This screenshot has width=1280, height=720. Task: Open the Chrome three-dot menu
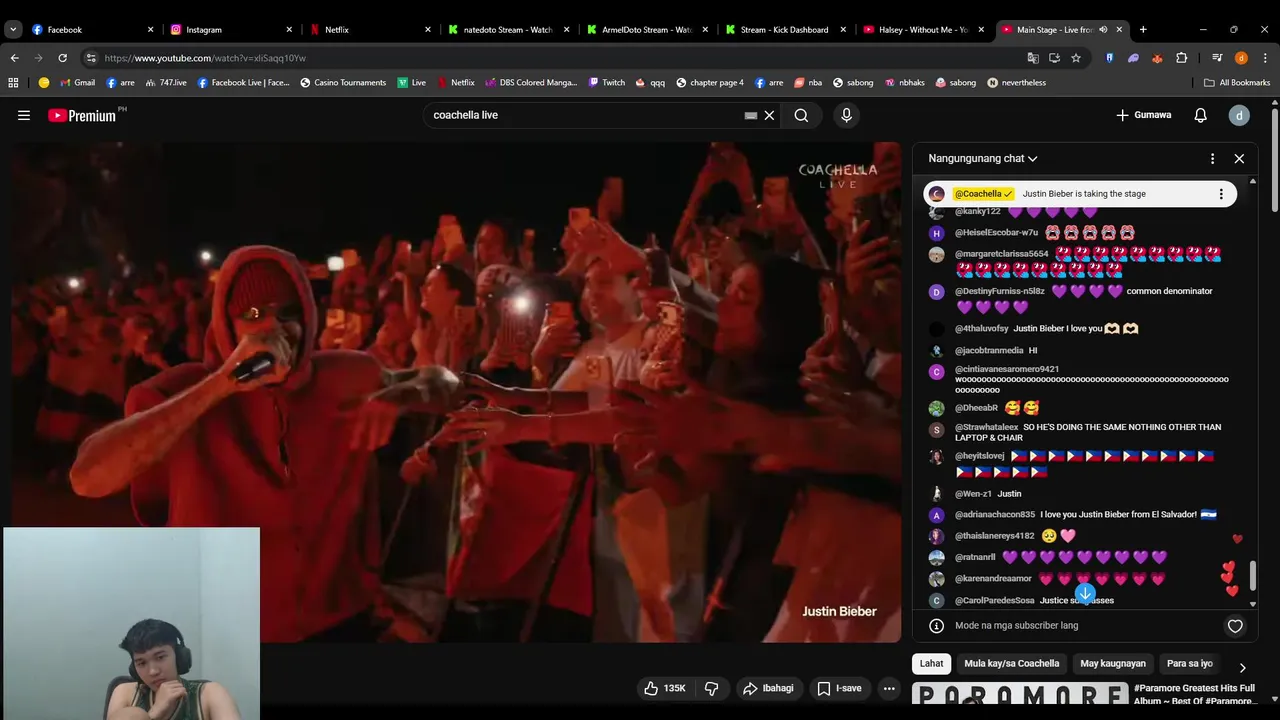1265,58
